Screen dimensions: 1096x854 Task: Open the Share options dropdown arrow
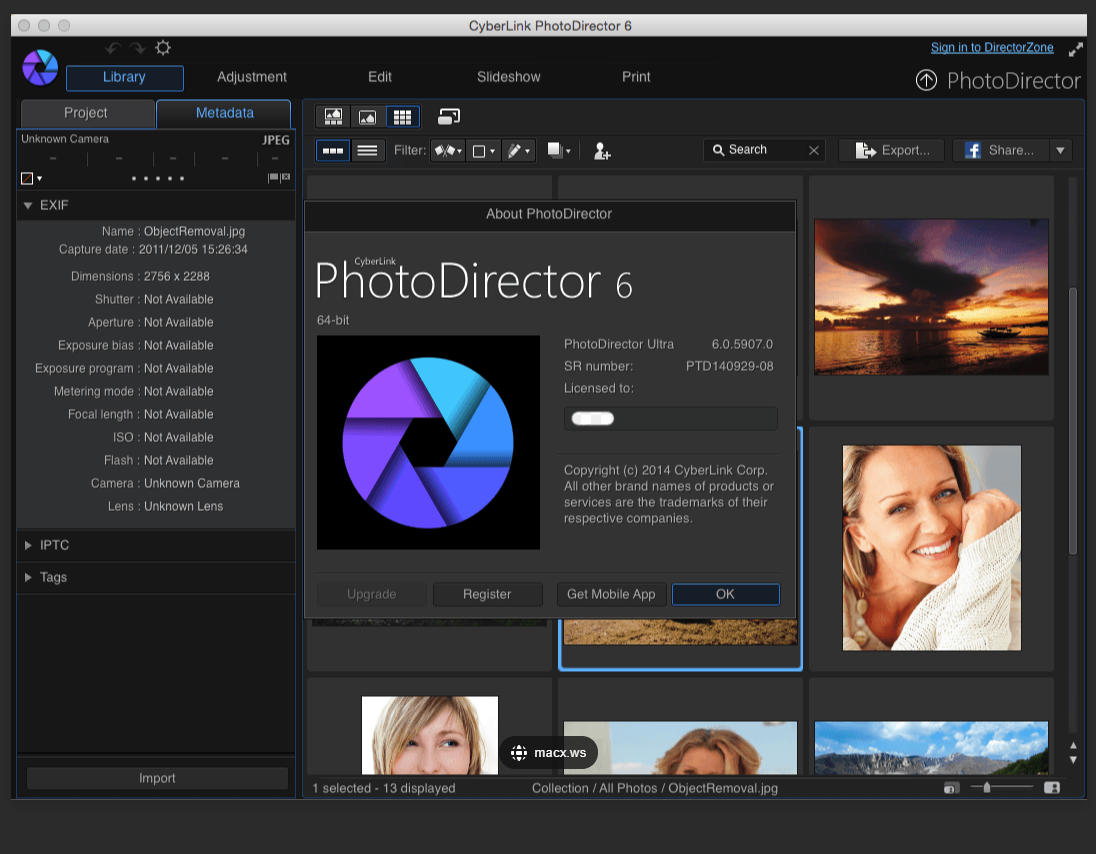pos(1060,150)
